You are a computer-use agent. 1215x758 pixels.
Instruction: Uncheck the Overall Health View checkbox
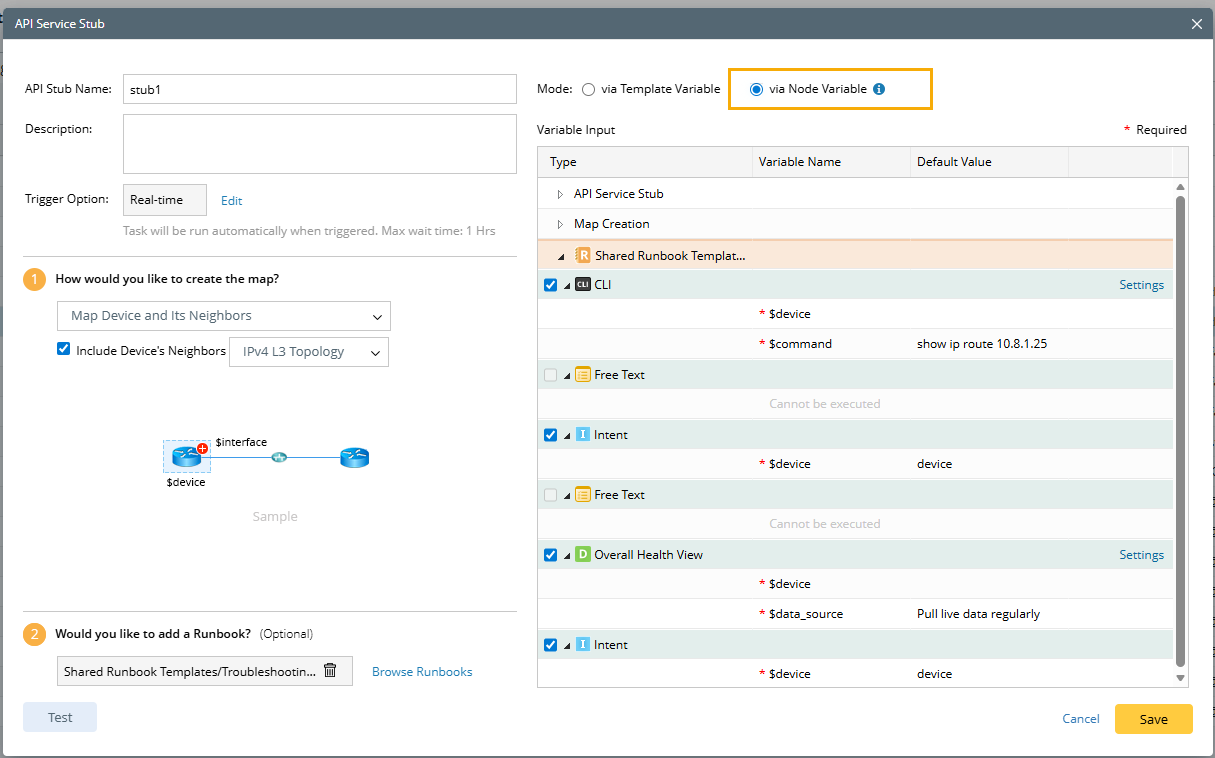tap(550, 555)
